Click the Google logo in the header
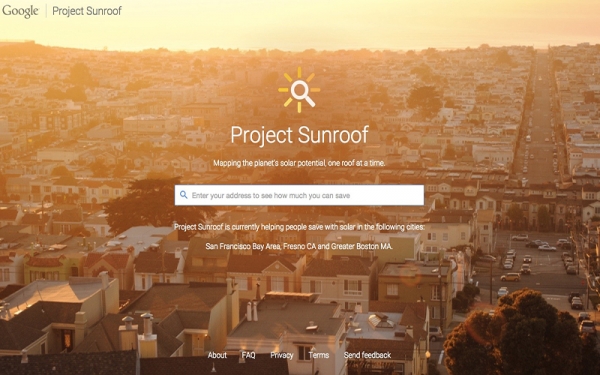 point(20,11)
